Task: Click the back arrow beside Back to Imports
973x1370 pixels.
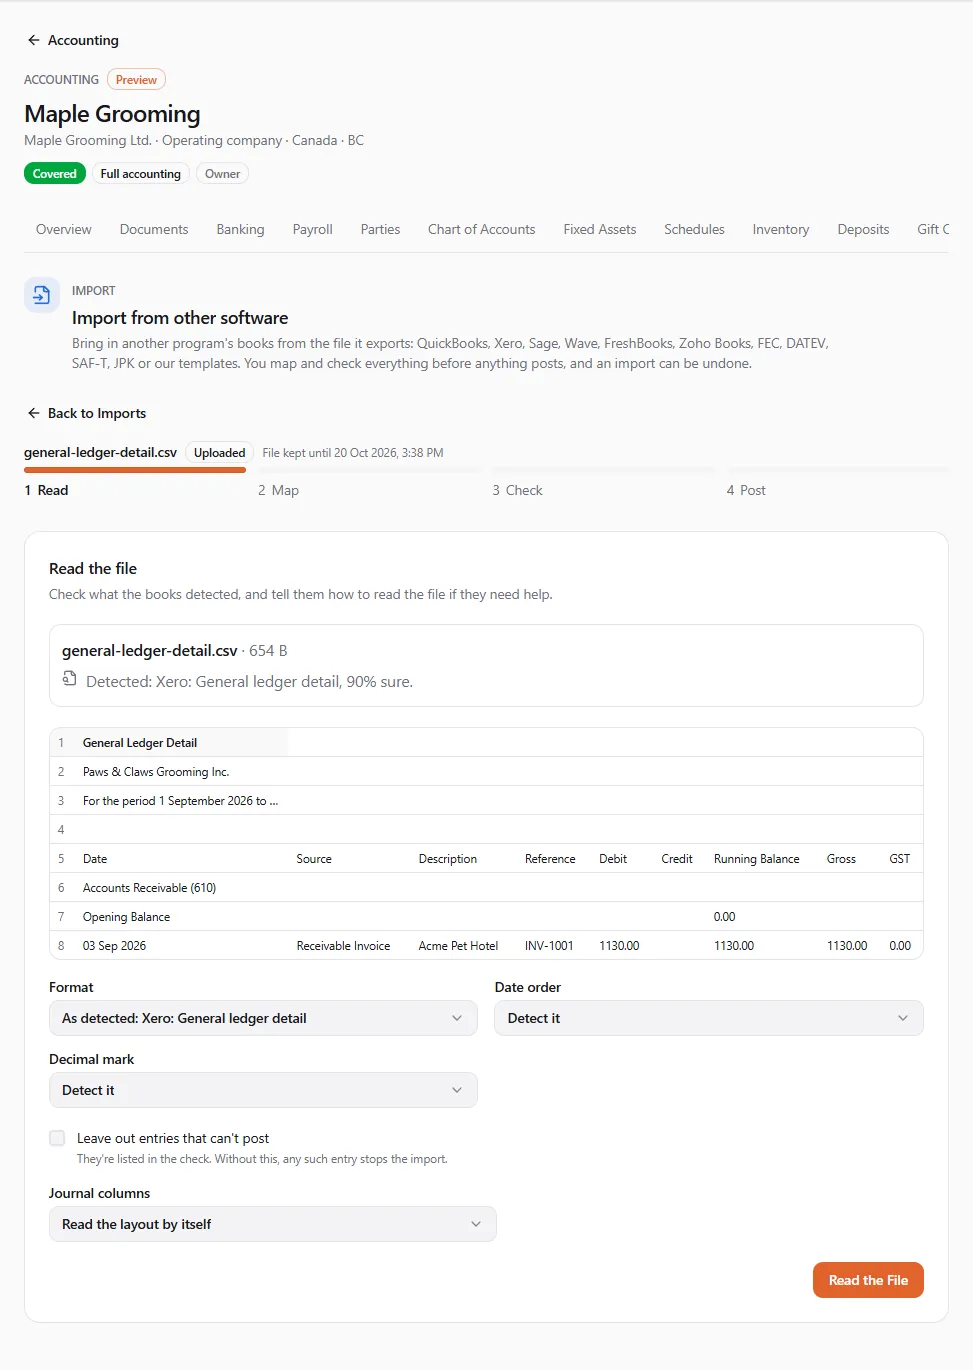Action: pyautogui.click(x=33, y=413)
